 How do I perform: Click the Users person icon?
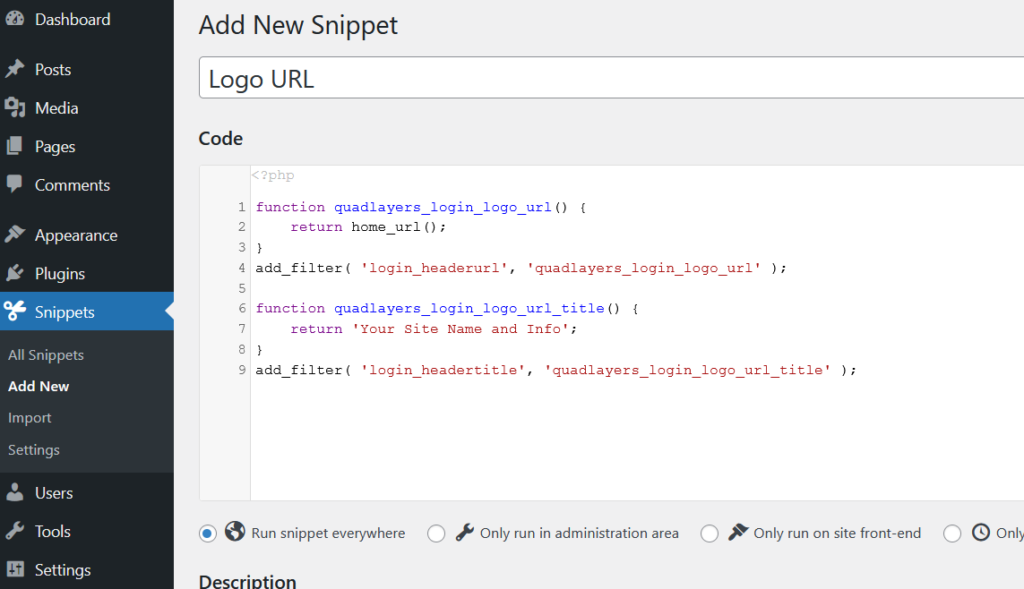click(x=14, y=492)
